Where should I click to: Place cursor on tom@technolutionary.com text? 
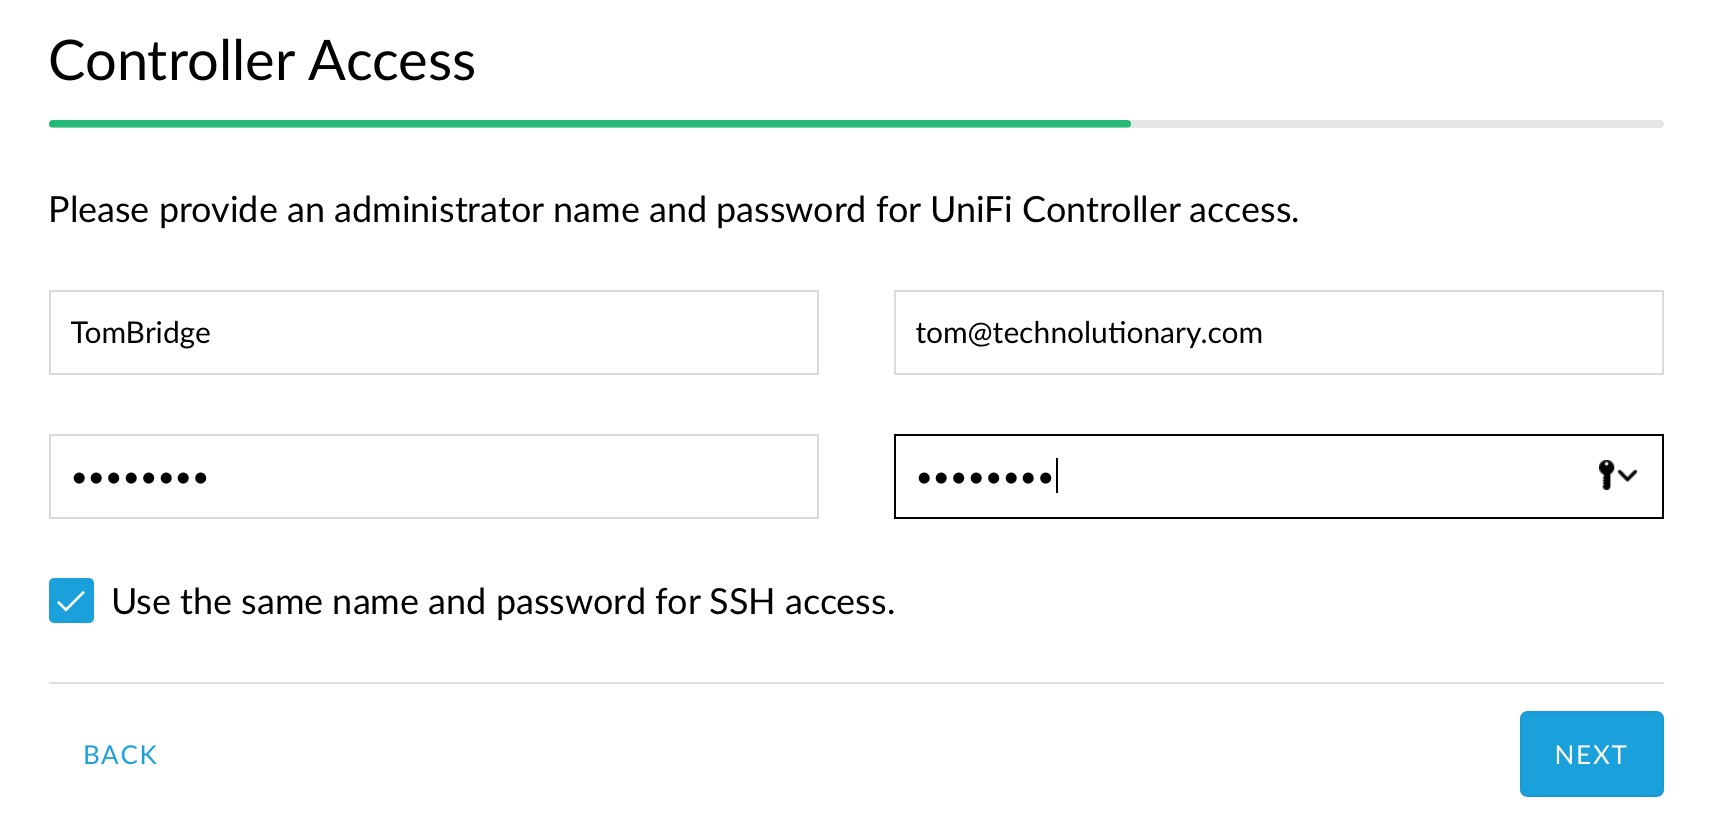[1089, 333]
